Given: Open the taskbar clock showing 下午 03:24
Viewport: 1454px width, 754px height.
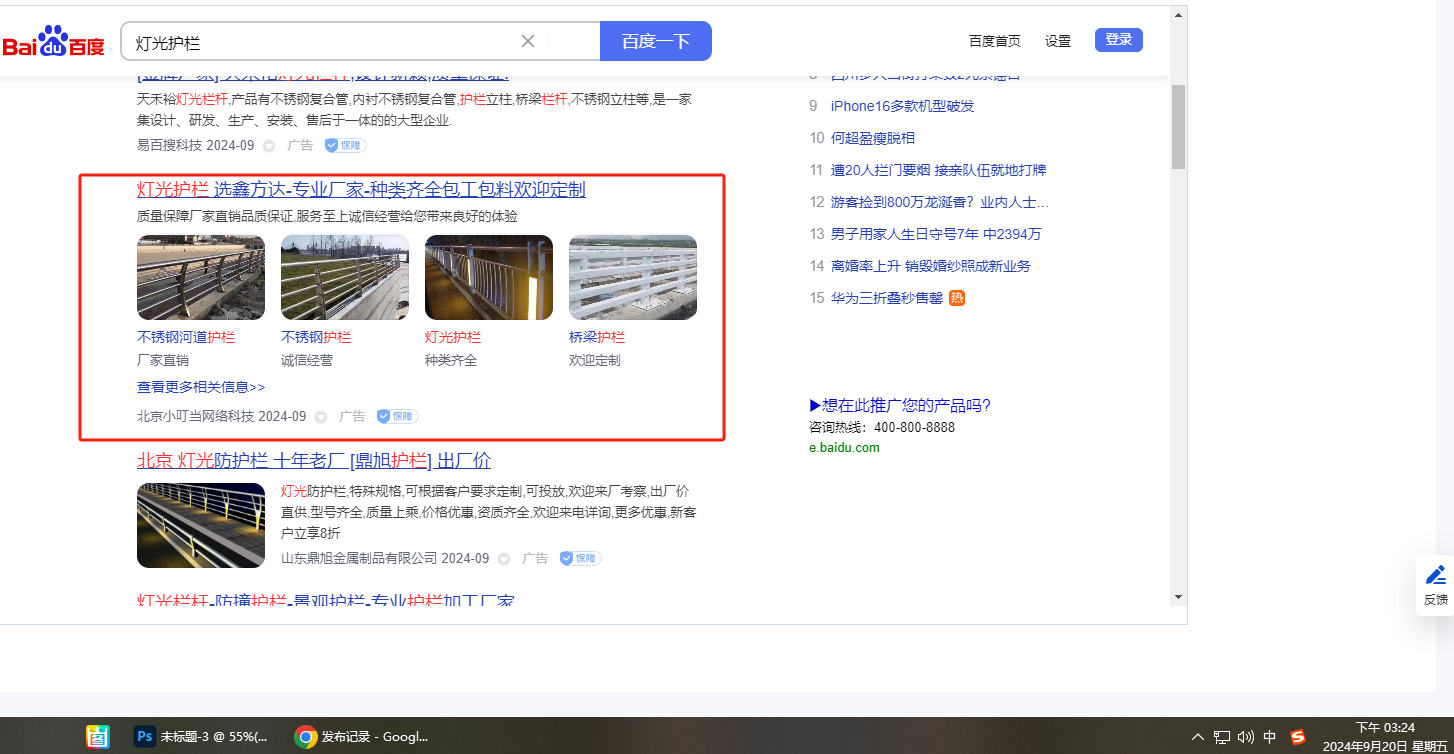Looking at the screenshot, I should [x=1385, y=737].
